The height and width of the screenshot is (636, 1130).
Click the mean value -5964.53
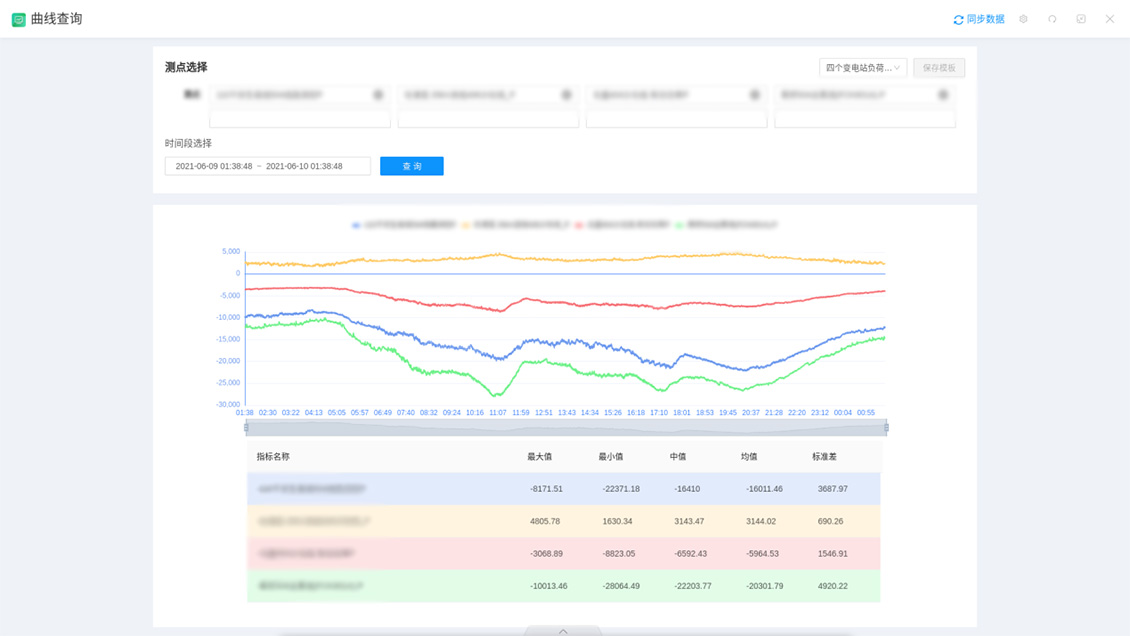[762, 554]
